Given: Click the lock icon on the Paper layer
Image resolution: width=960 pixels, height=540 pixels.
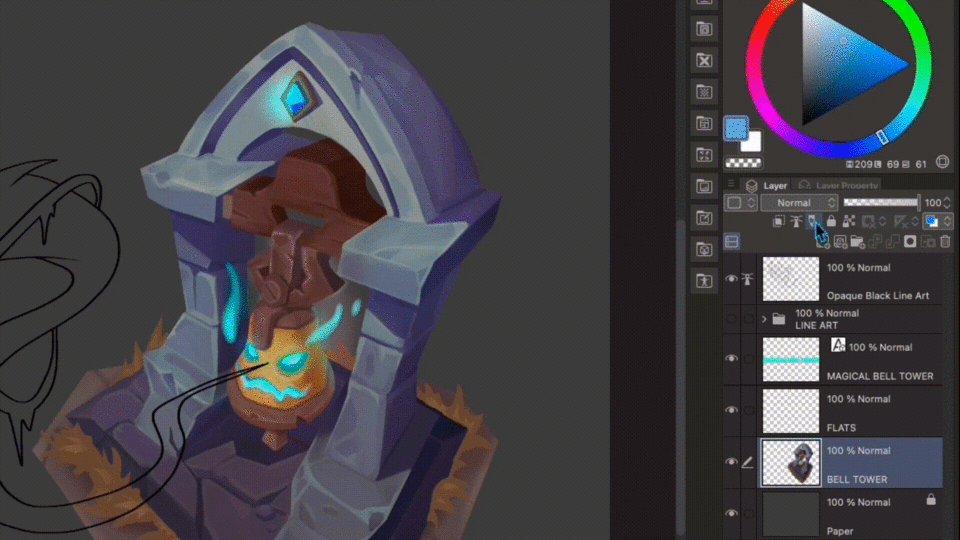Looking at the screenshot, I should pos(931,499).
